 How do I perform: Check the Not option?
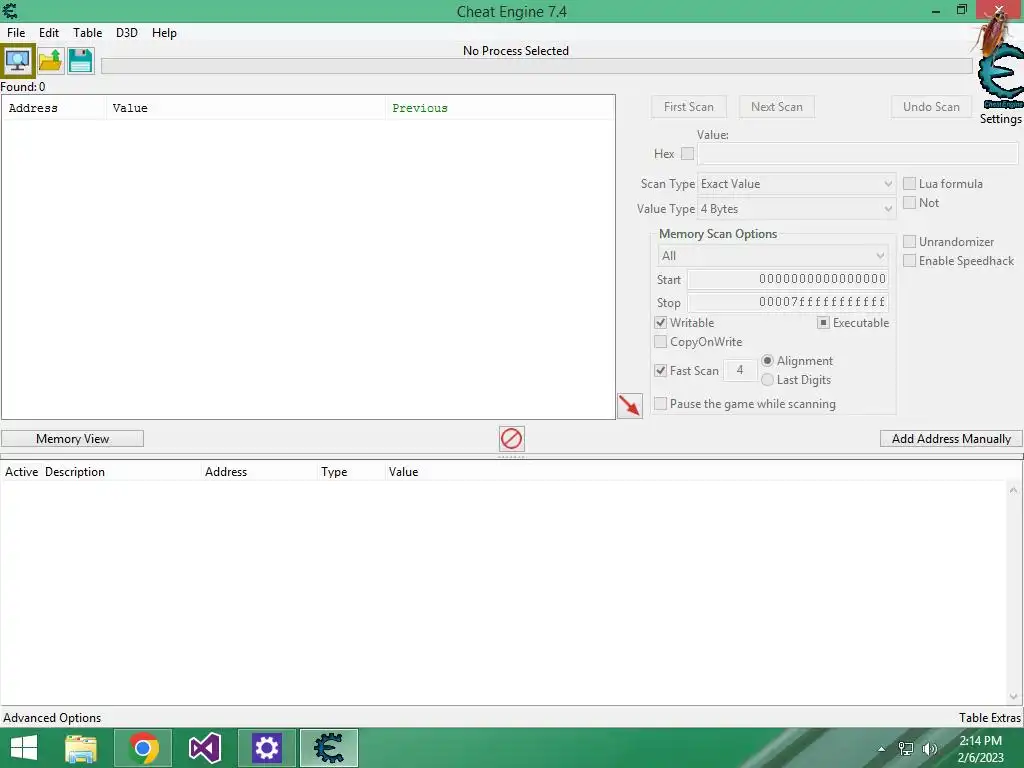click(909, 202)
